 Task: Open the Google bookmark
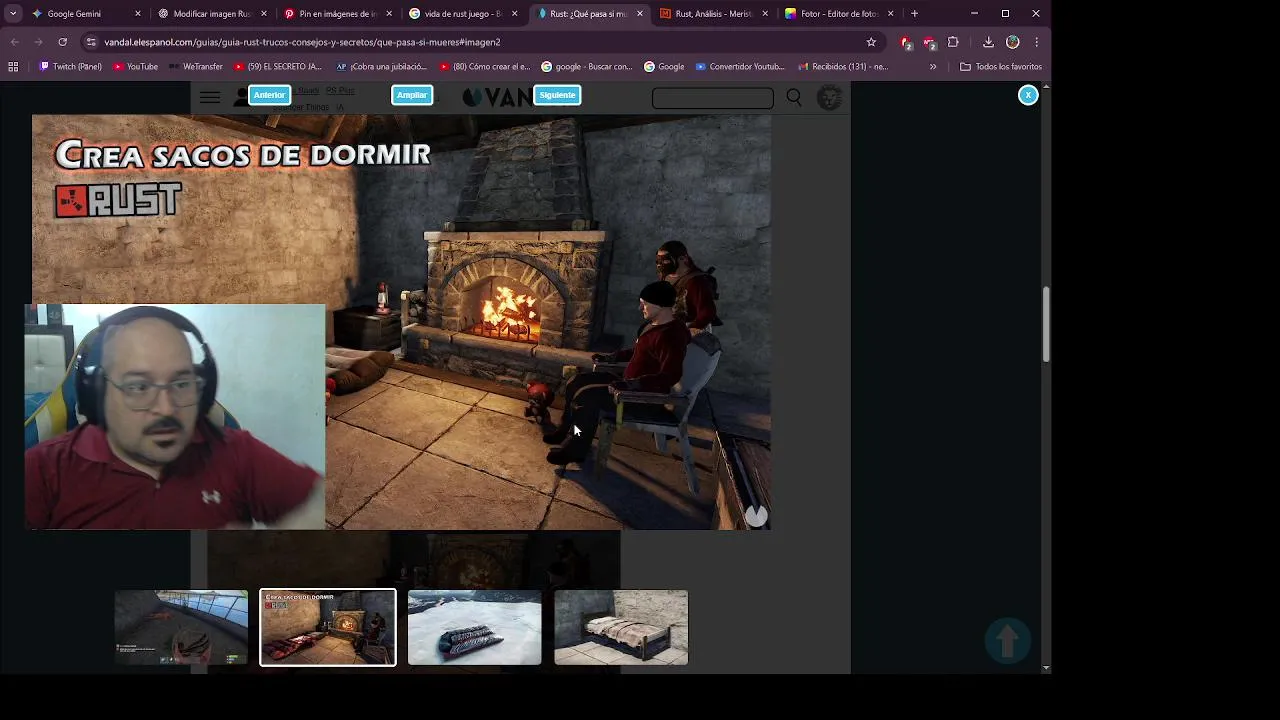point(664,67)
